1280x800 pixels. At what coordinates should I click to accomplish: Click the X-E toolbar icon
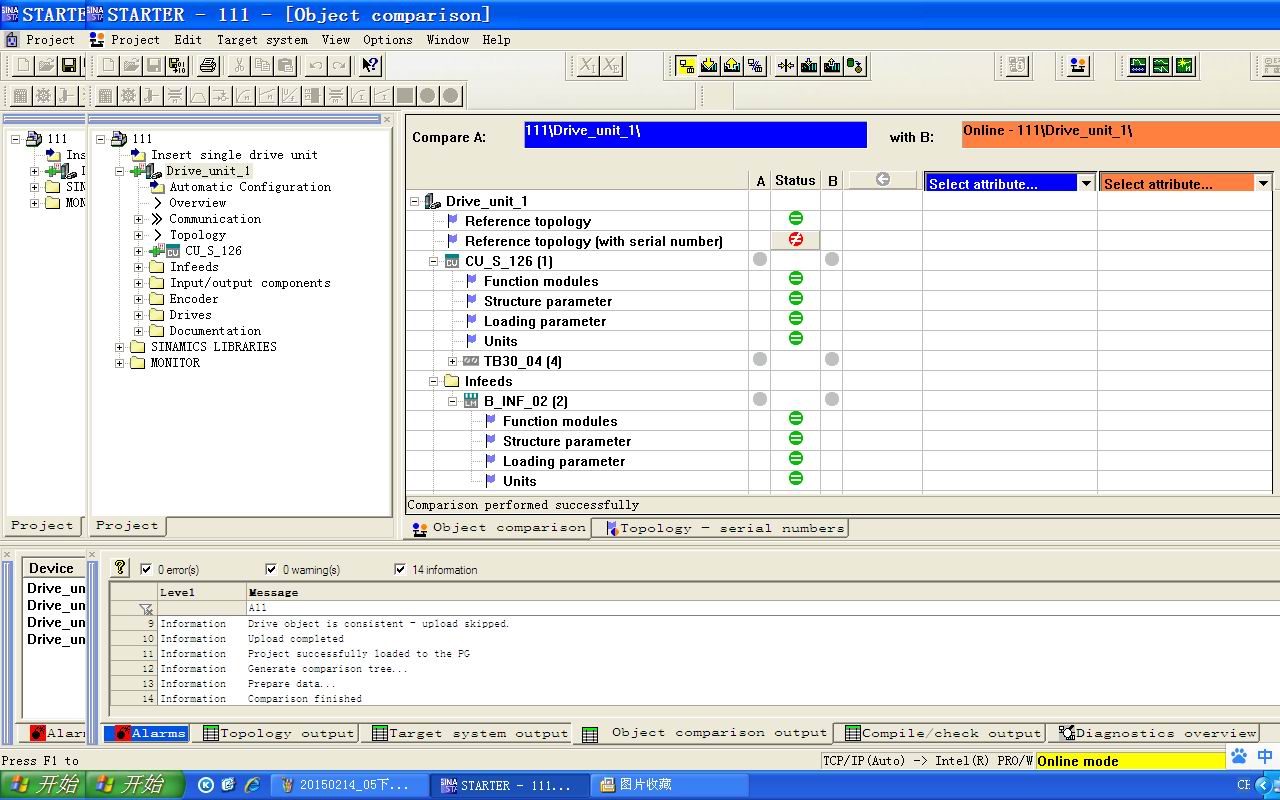[611, 66]
